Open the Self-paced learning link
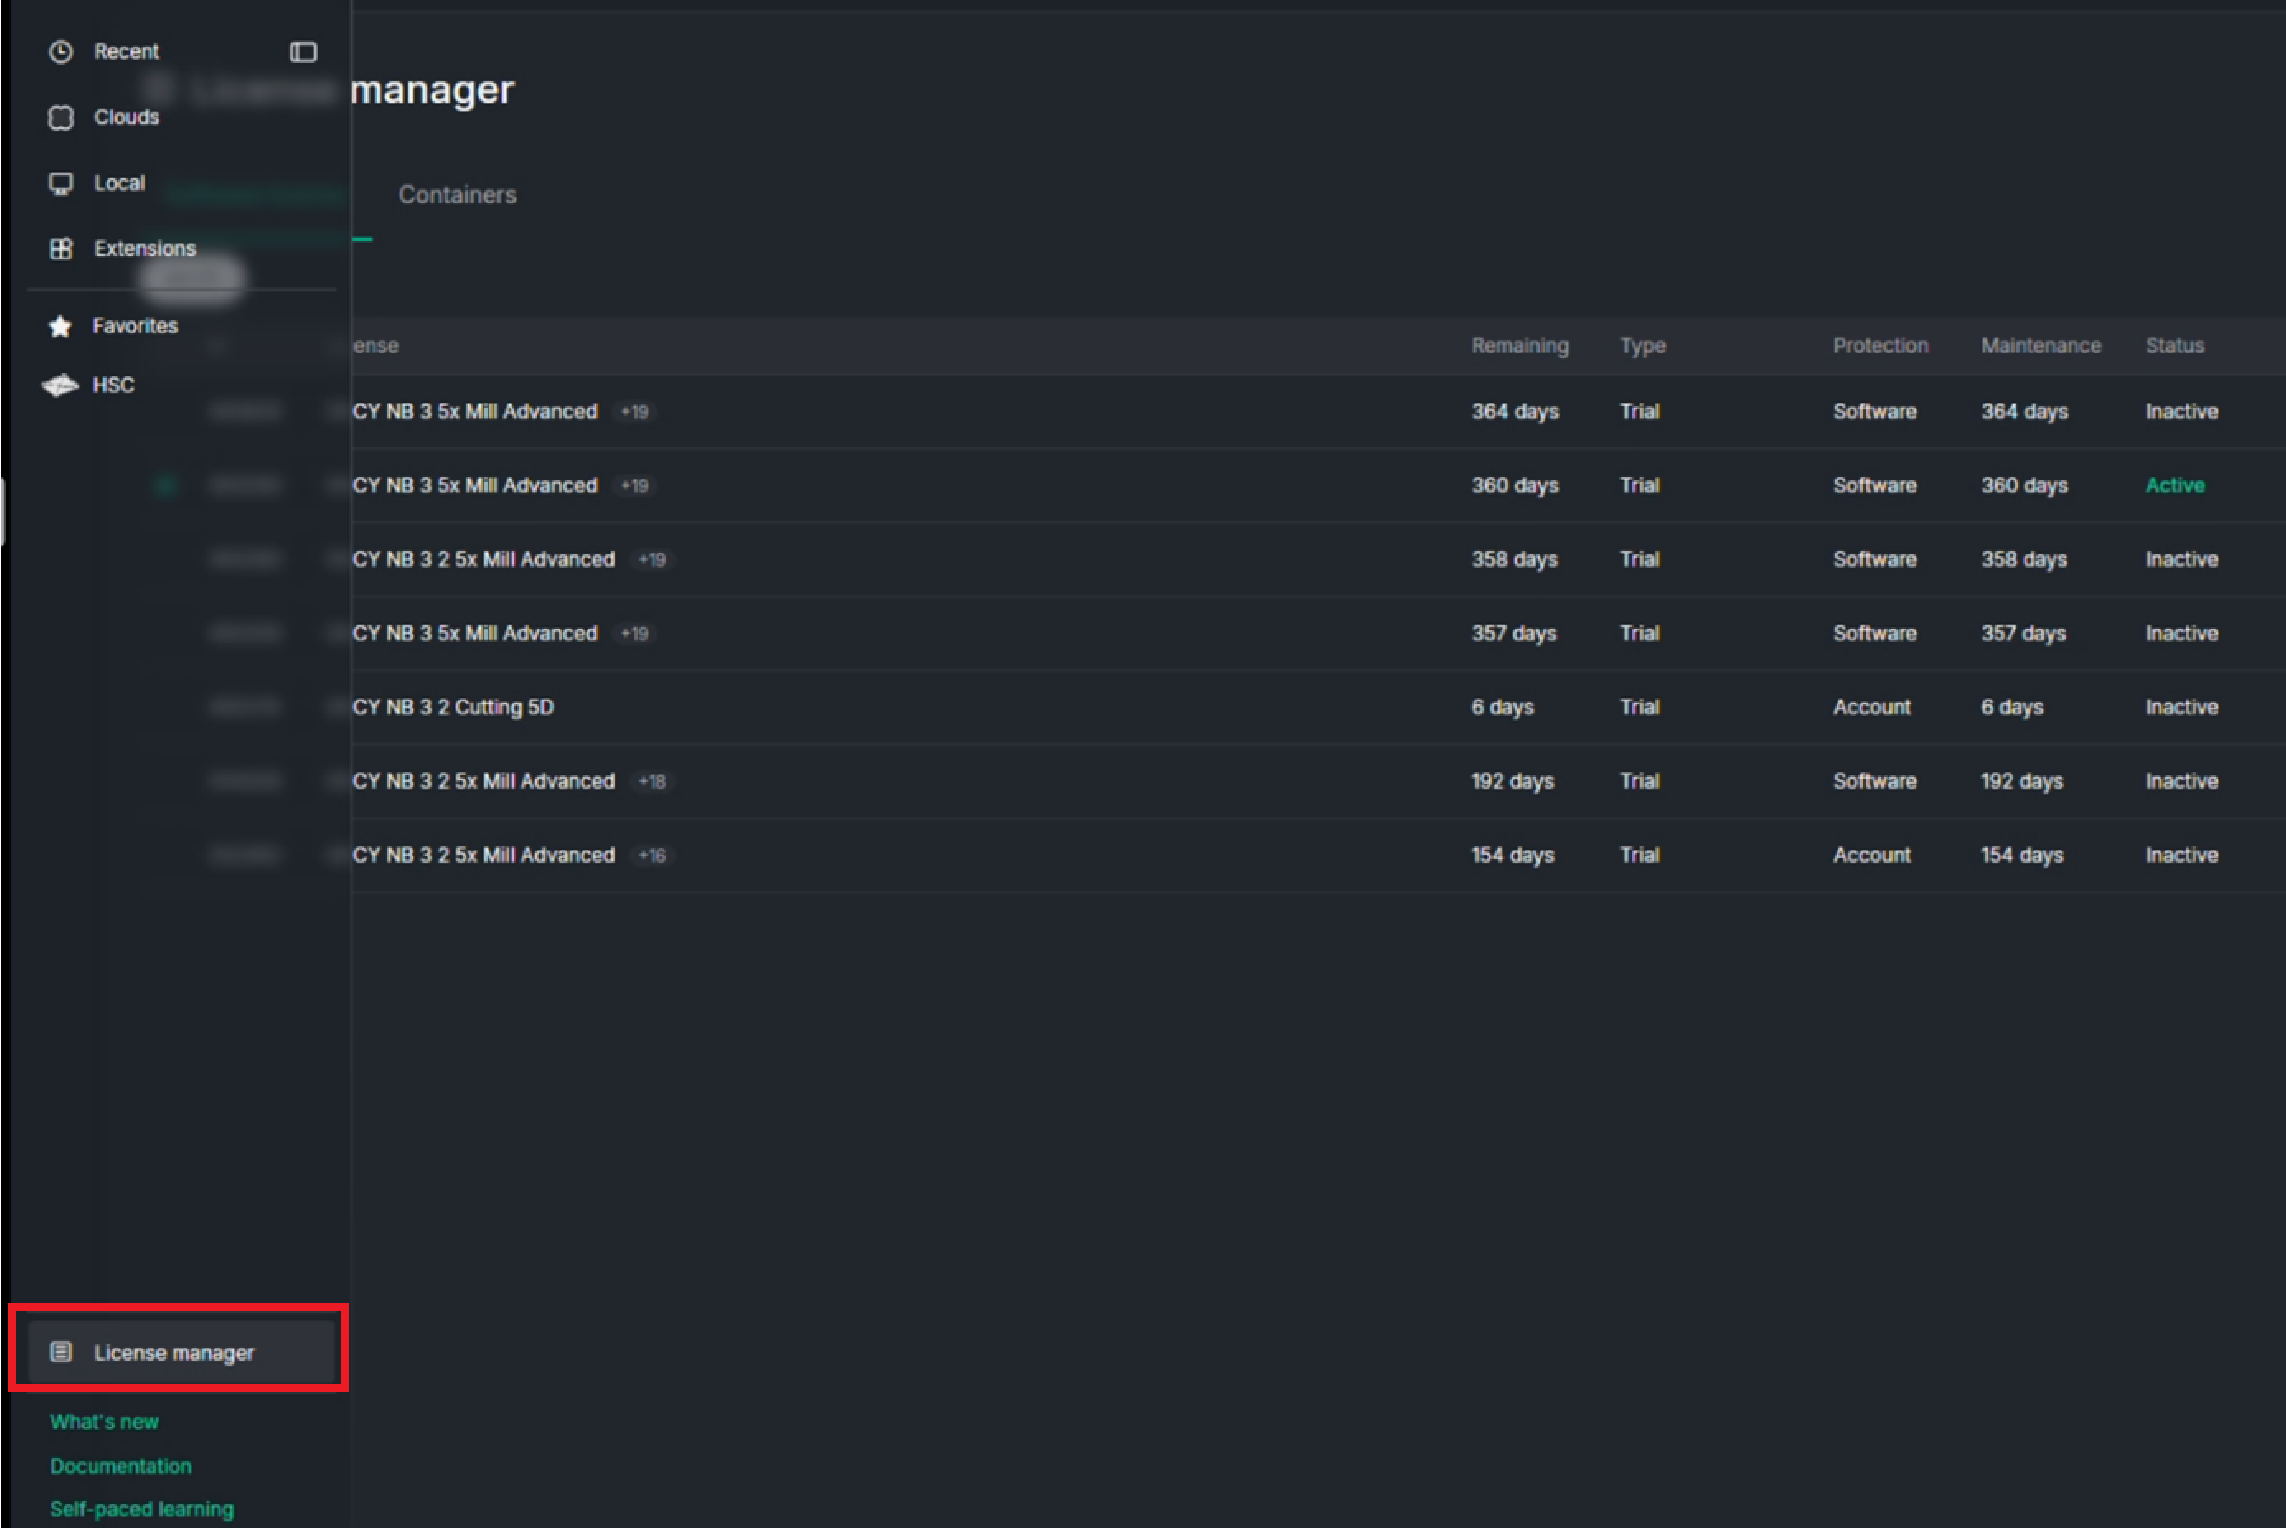 point(142,1509)
